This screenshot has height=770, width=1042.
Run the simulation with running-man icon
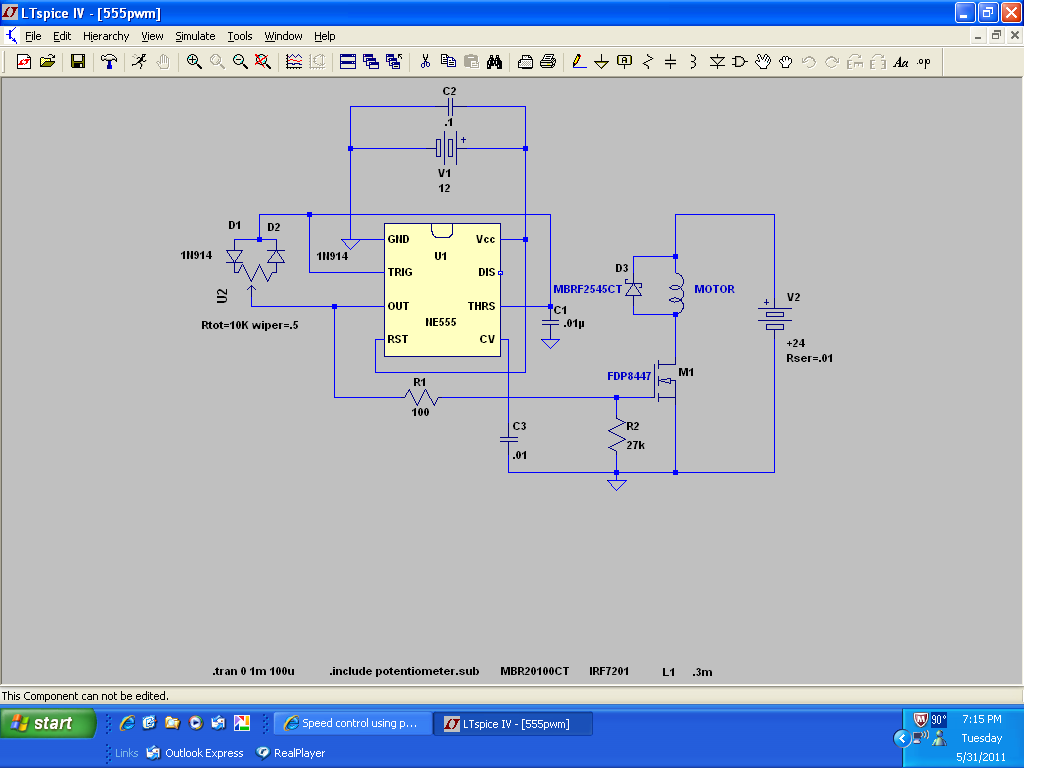coord(140,62)
